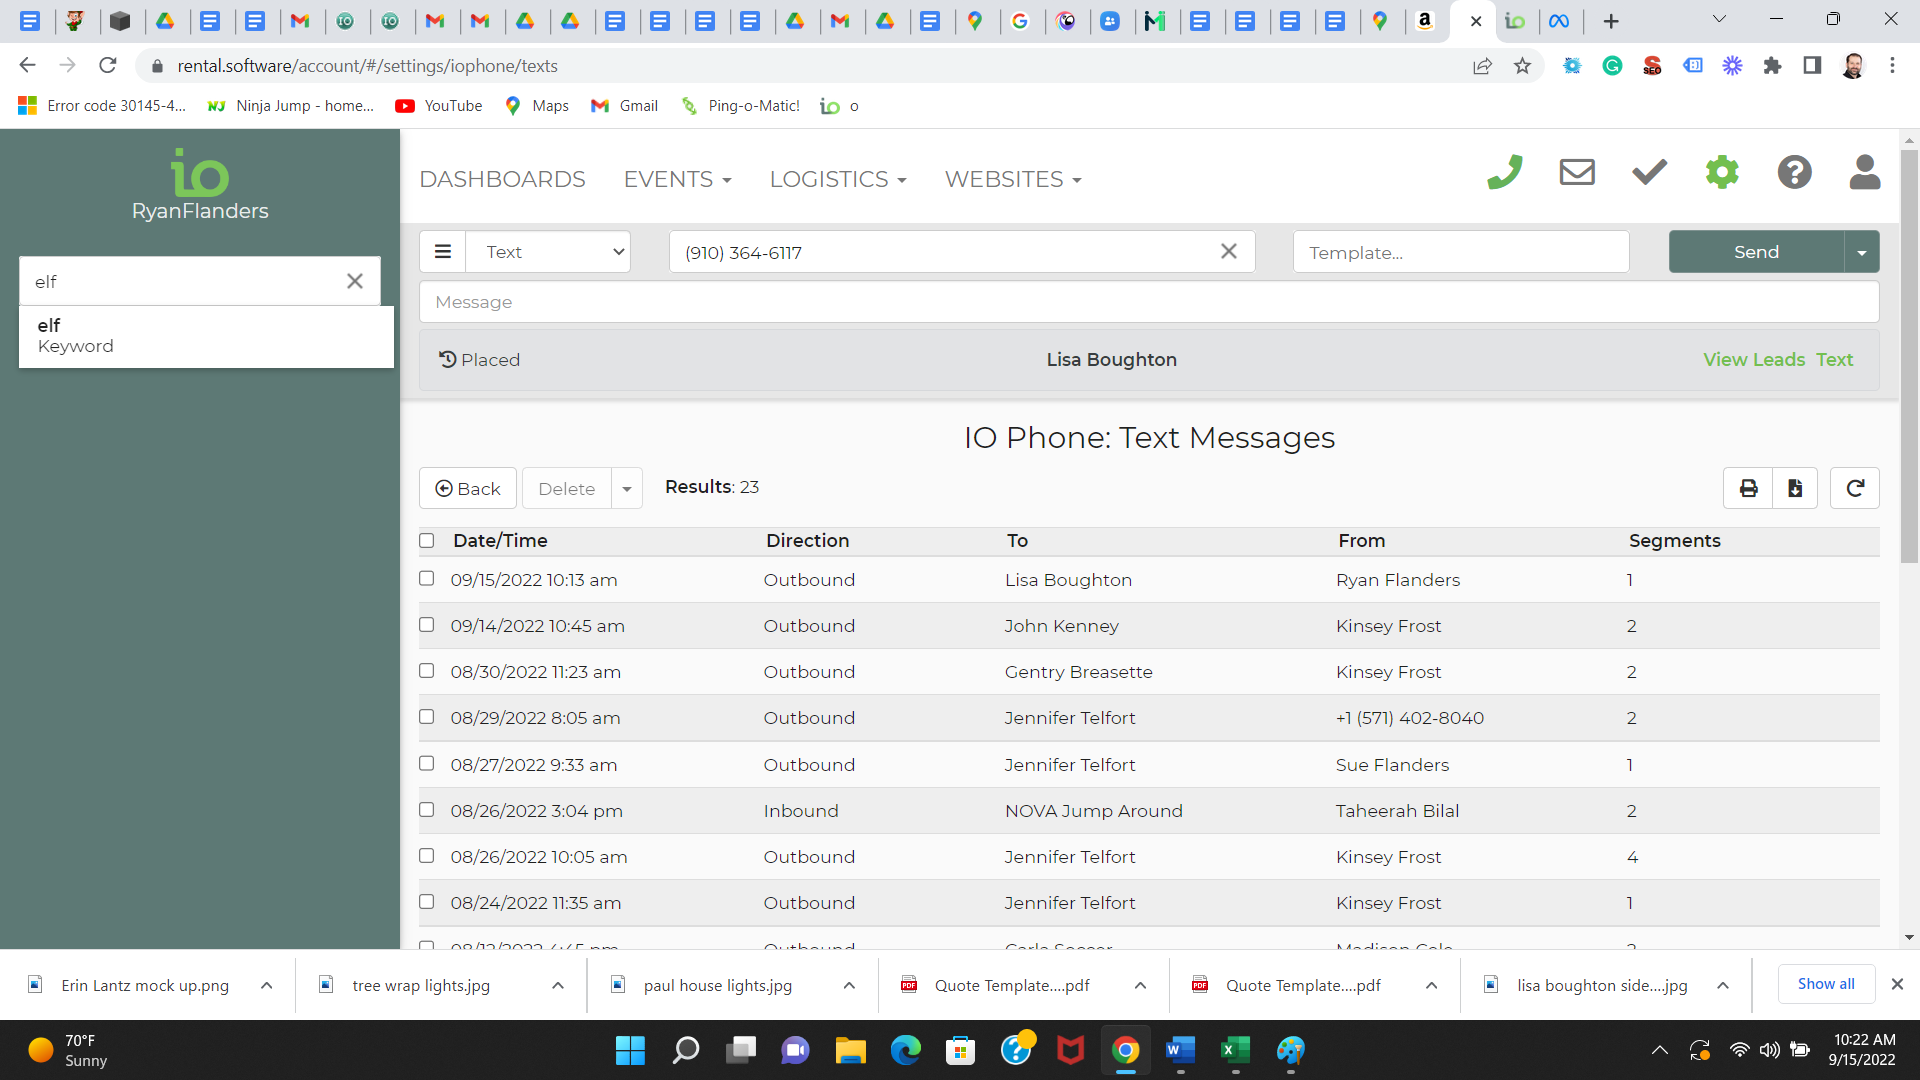Click the View Leads link
This screenshot has width=1920, height=1080.
click(1754, 360)
